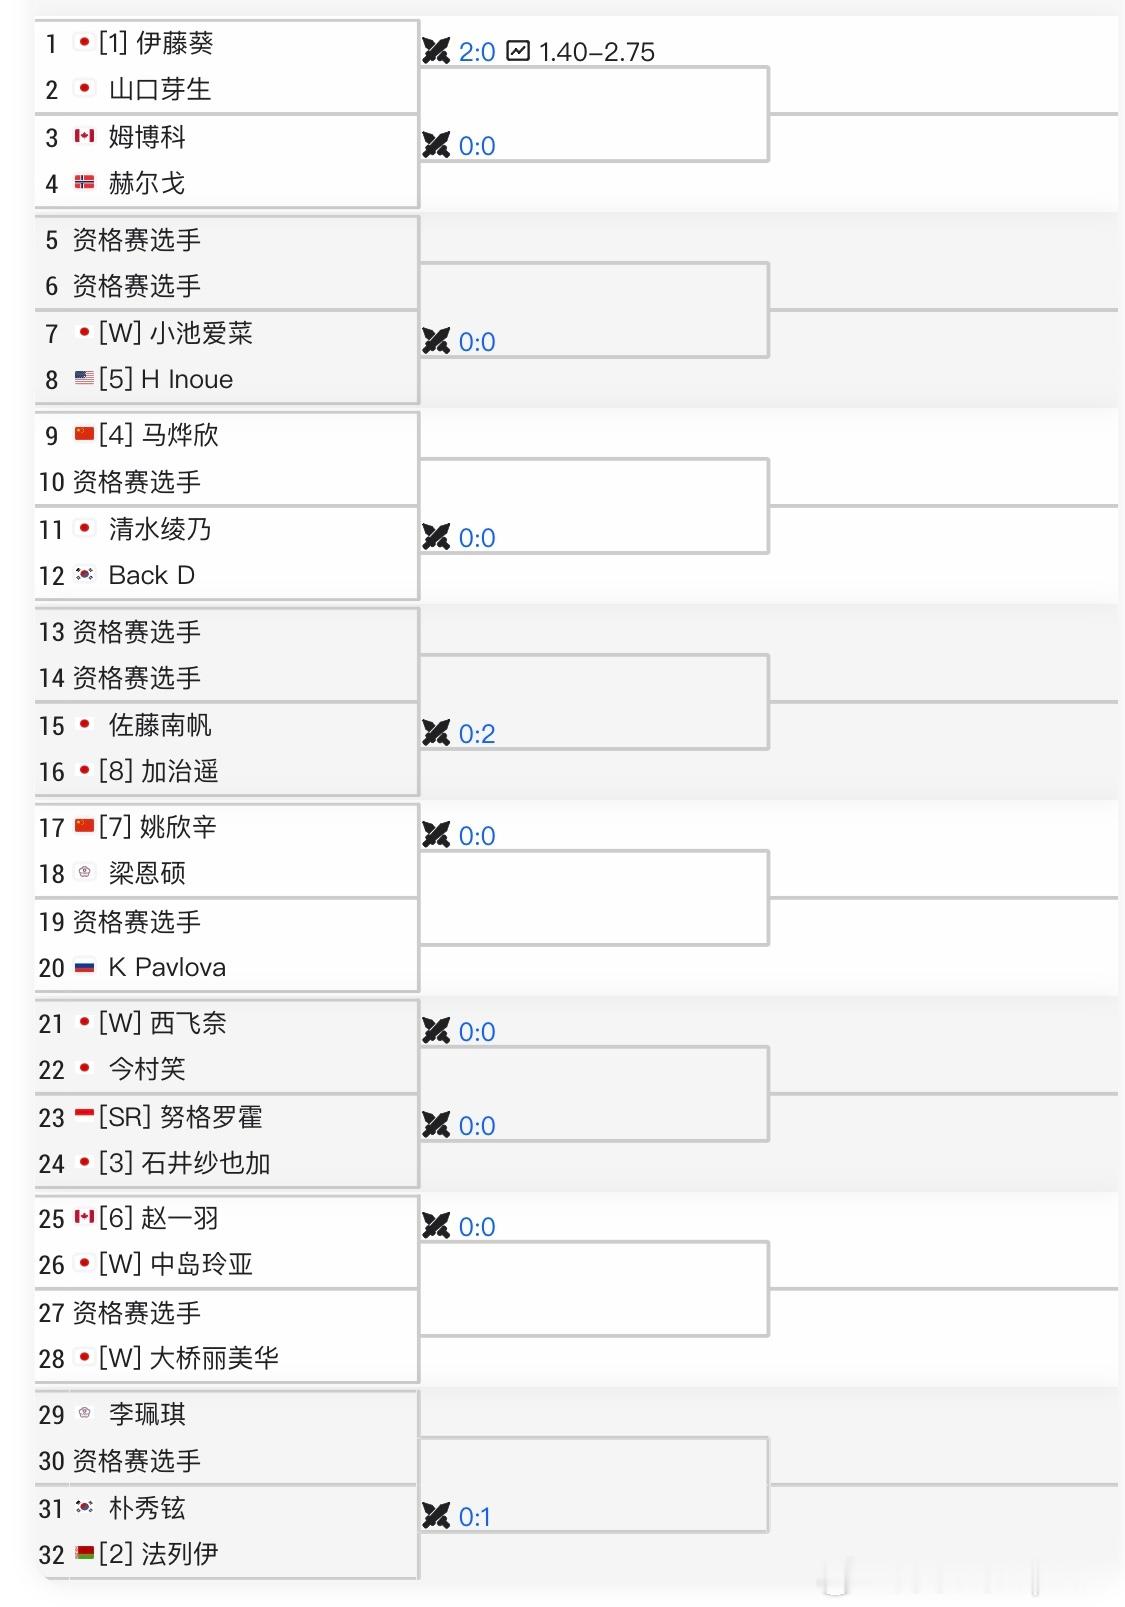
Task: Click the South Korean flag beside Back D
Action: [x=85, y=575]
